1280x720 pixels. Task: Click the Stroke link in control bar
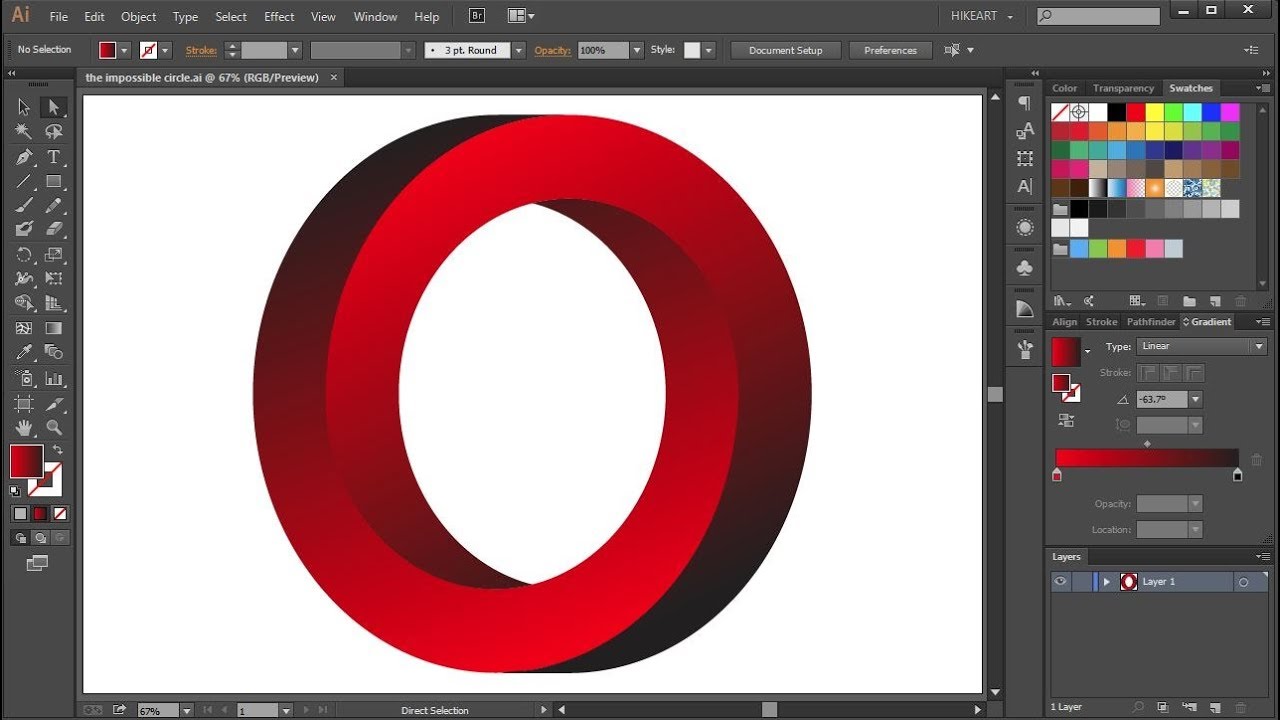coord(201,50)
